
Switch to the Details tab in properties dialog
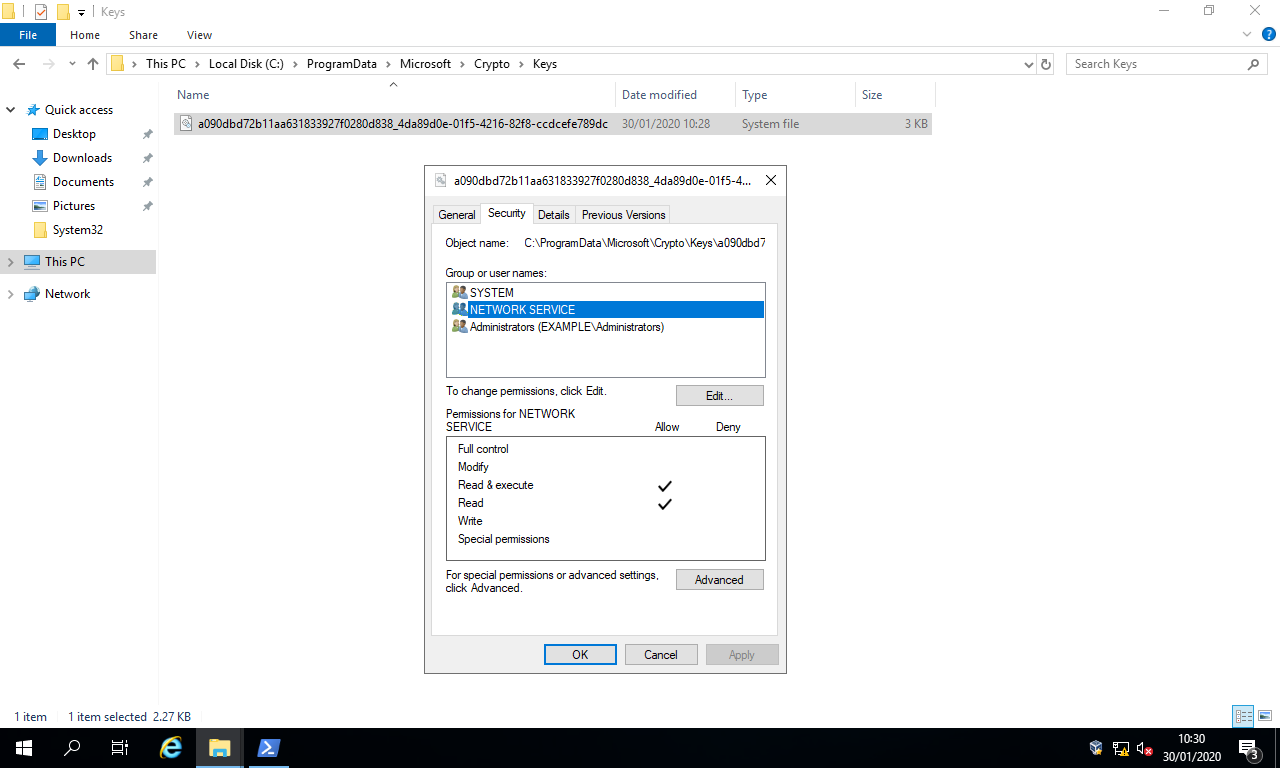tap(554, 214)
